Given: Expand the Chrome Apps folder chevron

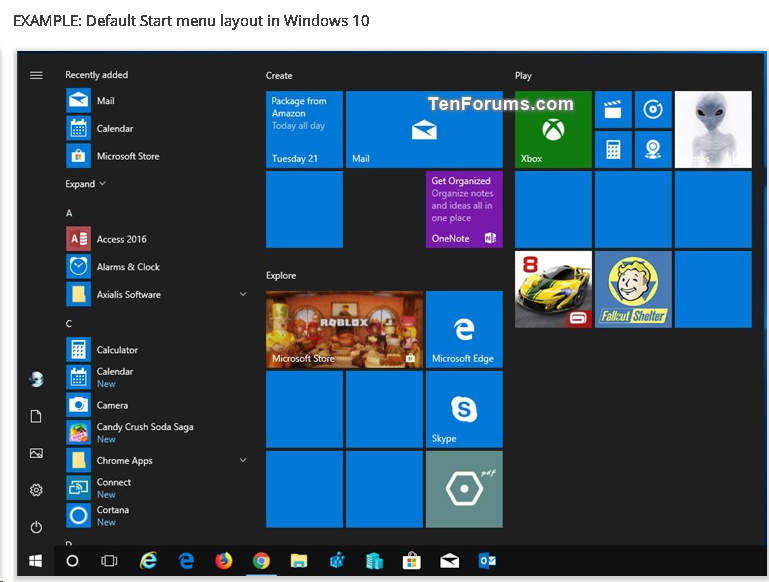Looking at the screenshot, I should pos(243,460).
